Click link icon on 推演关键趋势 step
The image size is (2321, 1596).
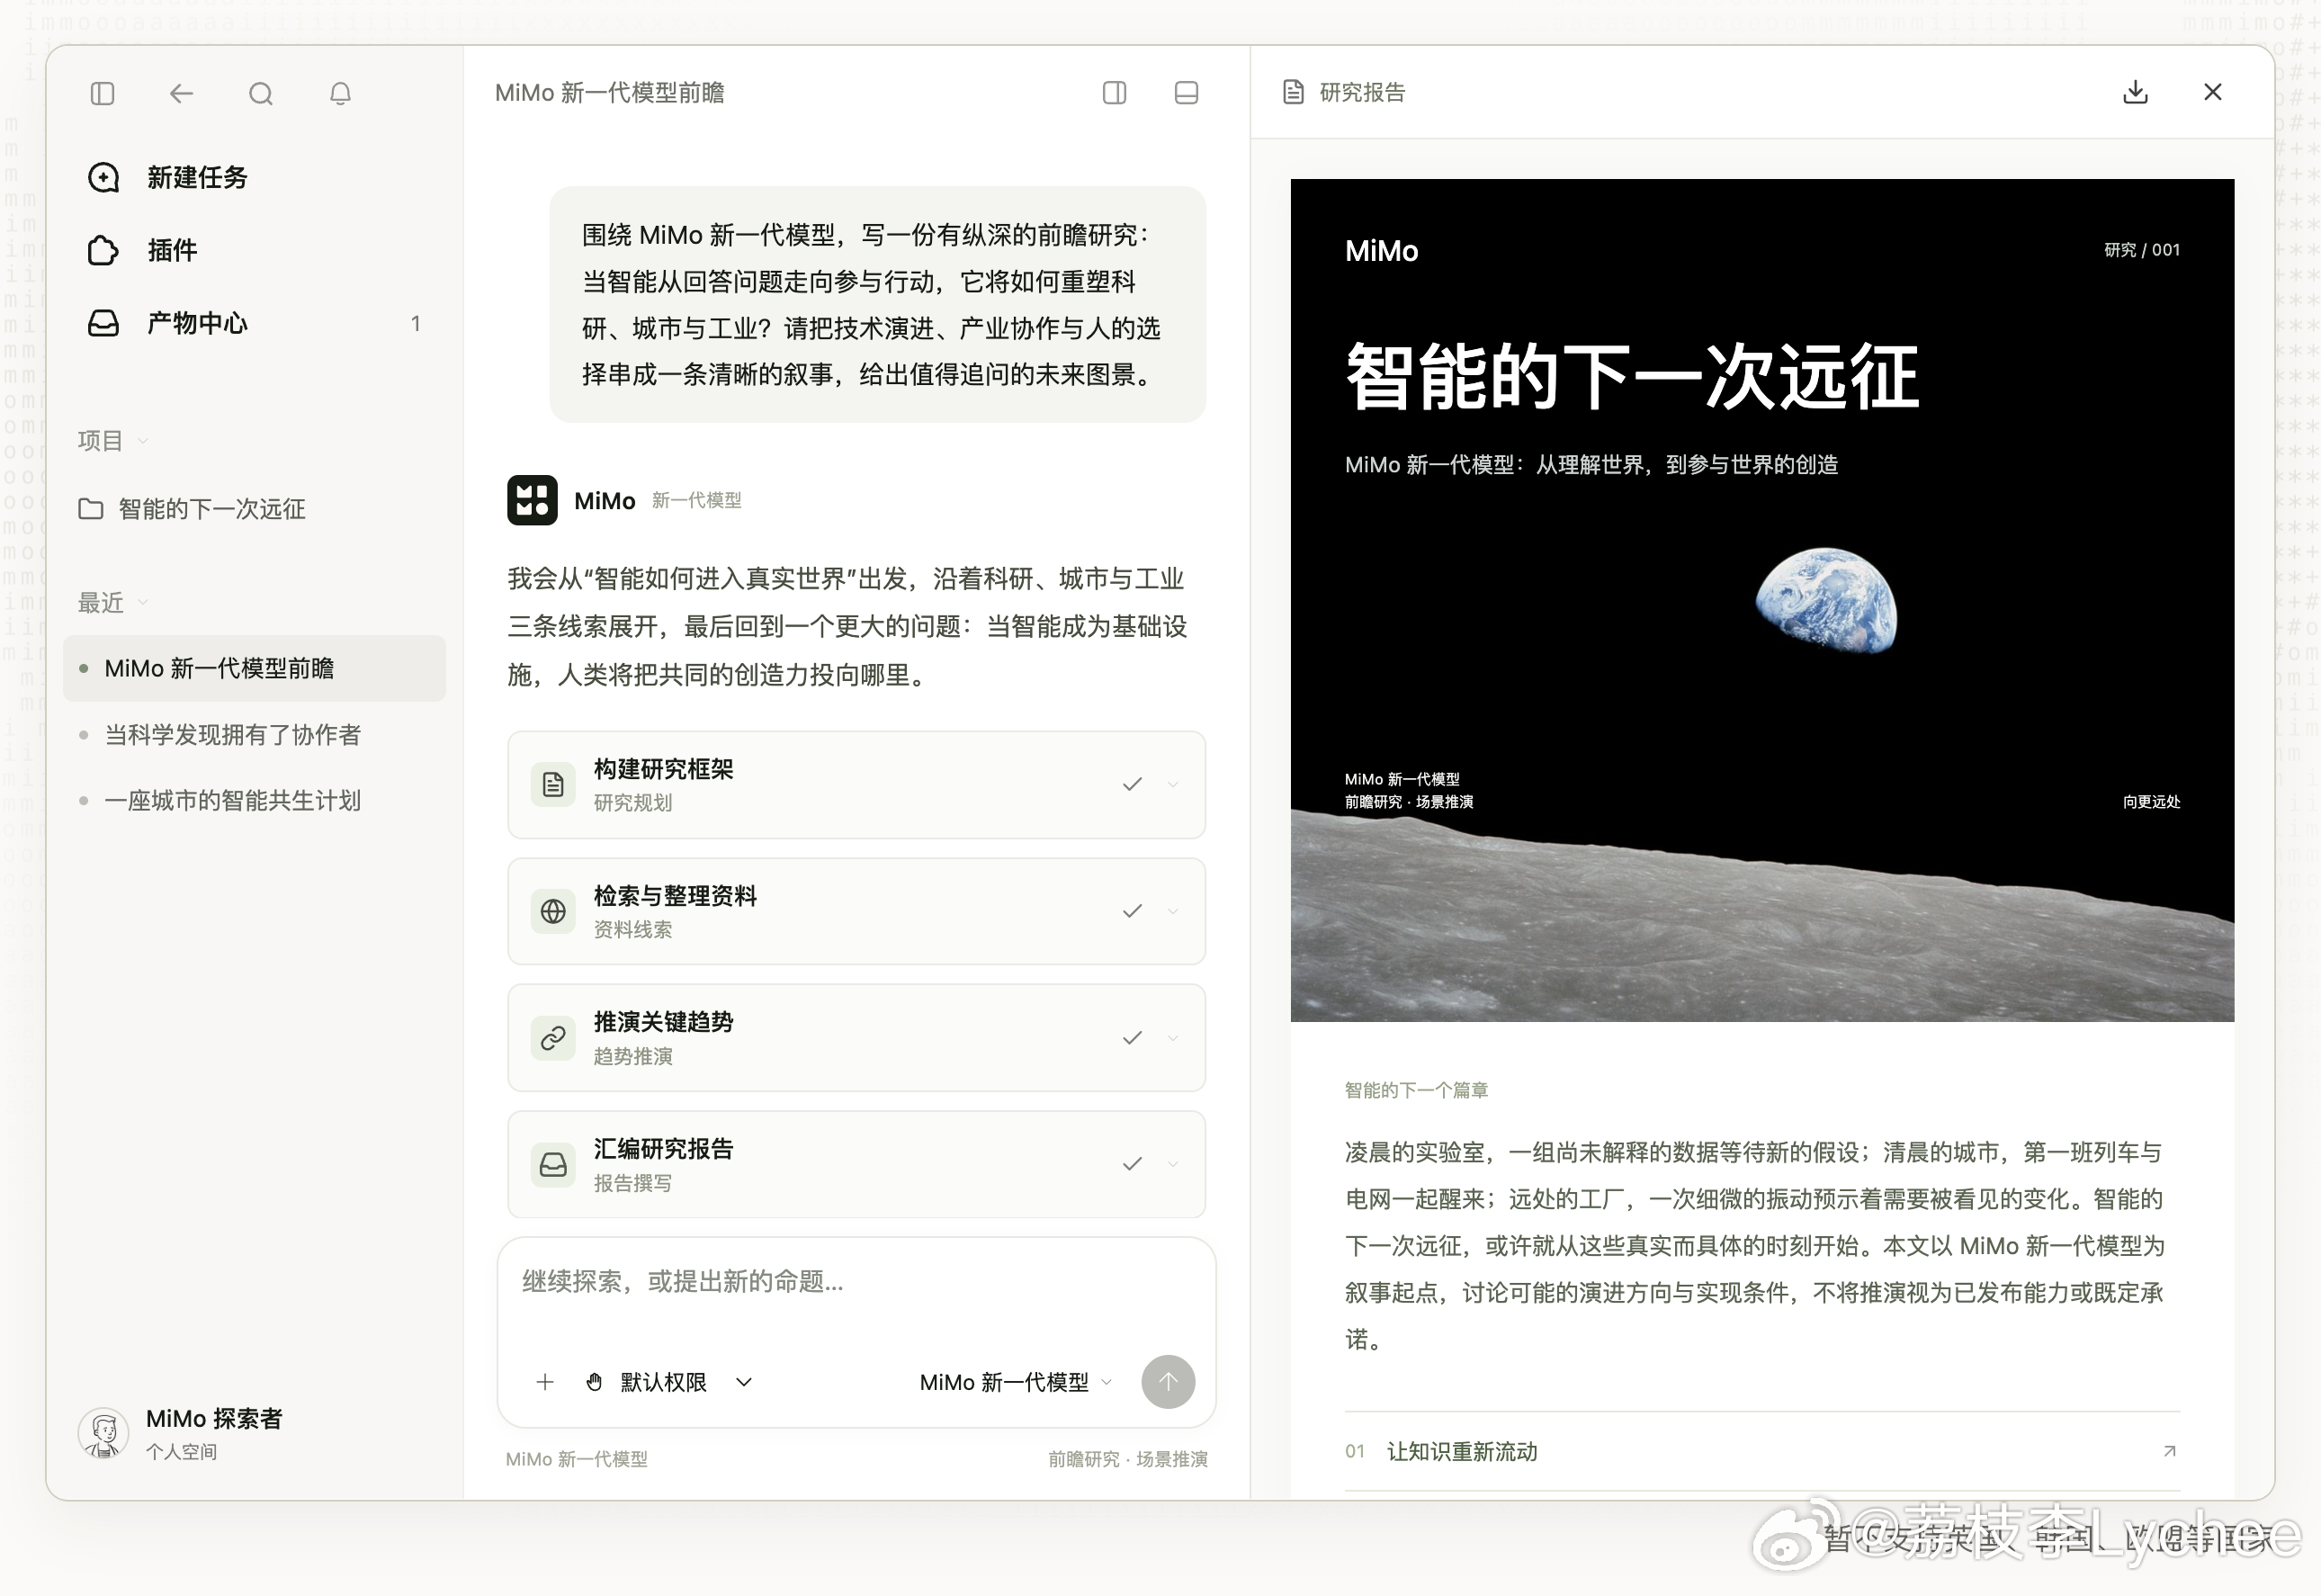click(x=553, y=1038)
